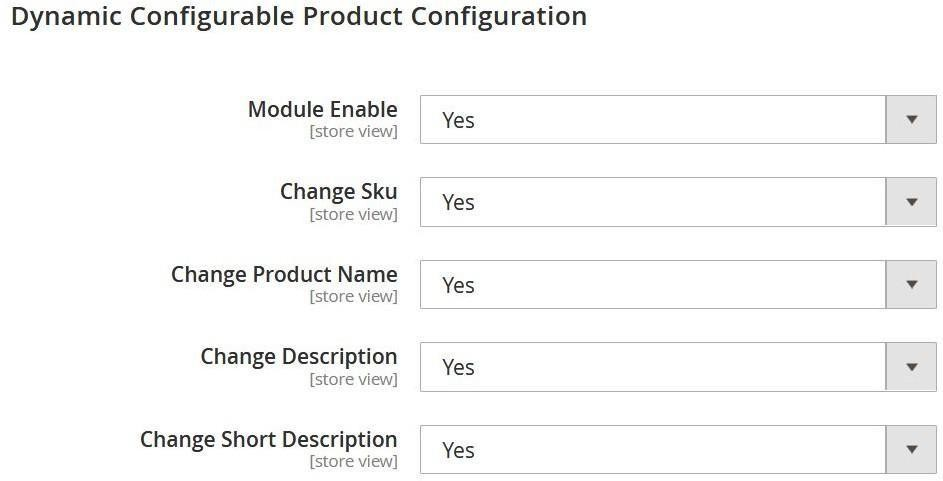Open the Change Sku select field
Image resolution: width=943 pixels, height=481 pixels.
(x=678, y=202)
